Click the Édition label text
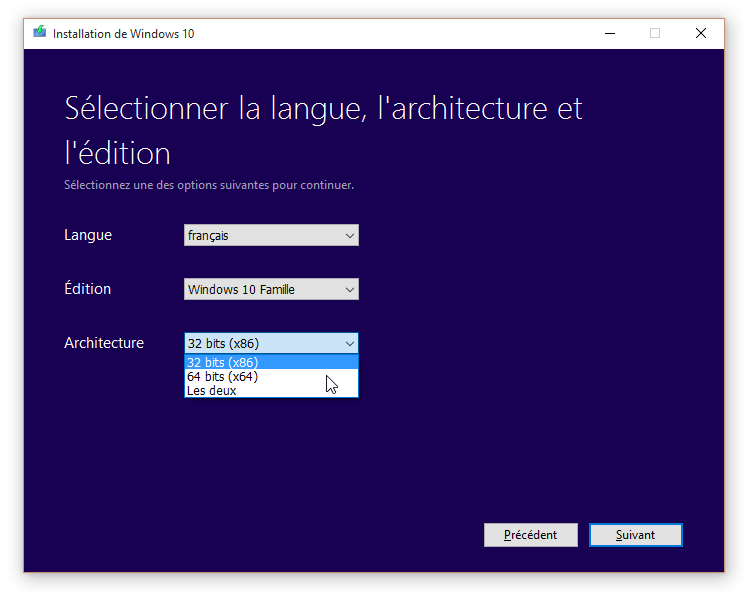 [x=87, y=288]
